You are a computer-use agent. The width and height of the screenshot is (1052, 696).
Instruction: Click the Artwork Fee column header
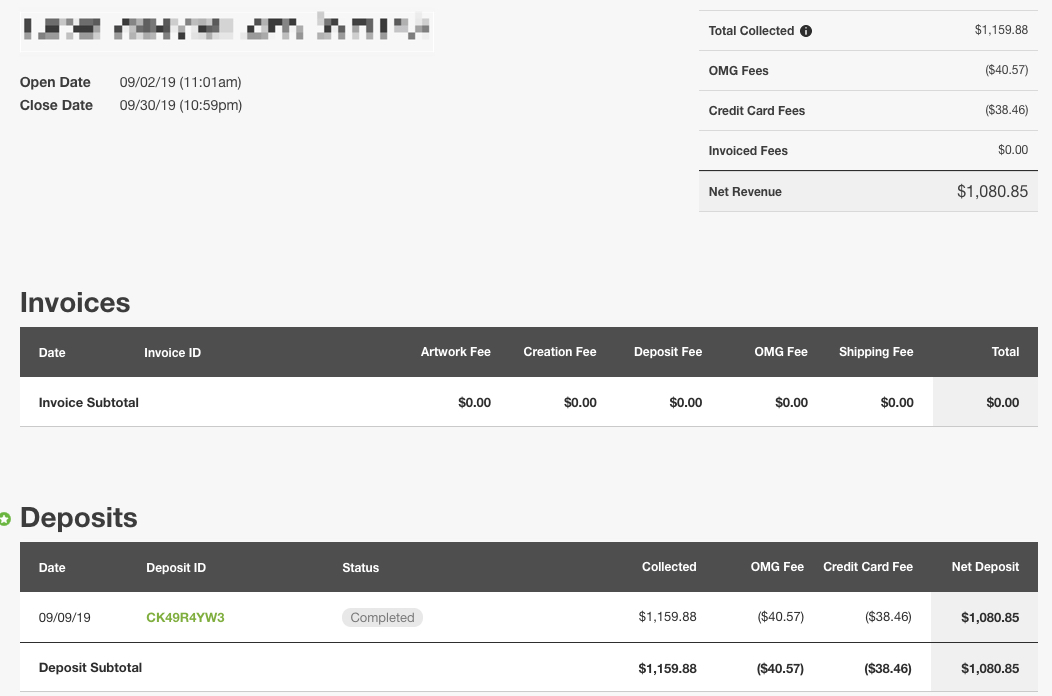pyautogui.click(x=456, y=352)
